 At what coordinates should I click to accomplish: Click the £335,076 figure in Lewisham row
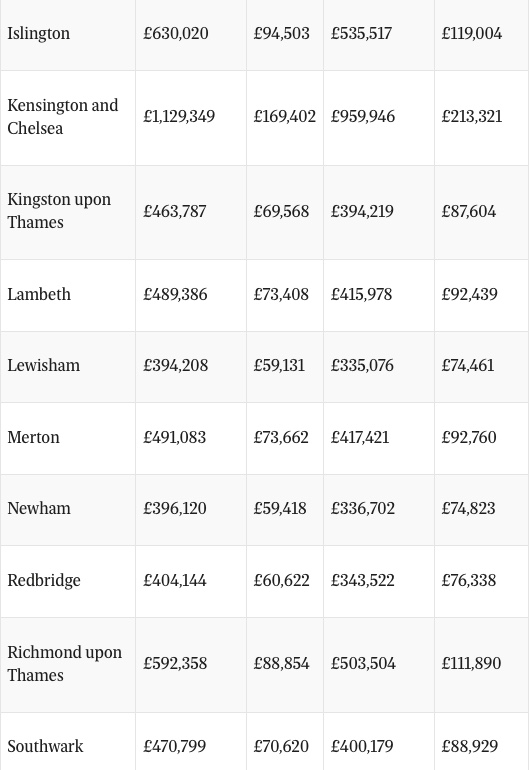pyautogui.click(x=362, y=365)
